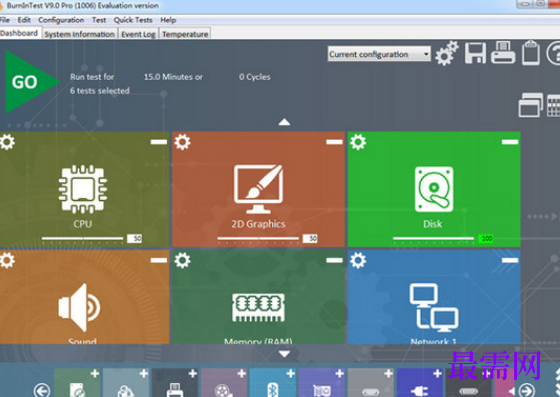This screenshot has width=560, height=397.
Task: Switch to the Temperature tab
Action: tap(185, 34)
